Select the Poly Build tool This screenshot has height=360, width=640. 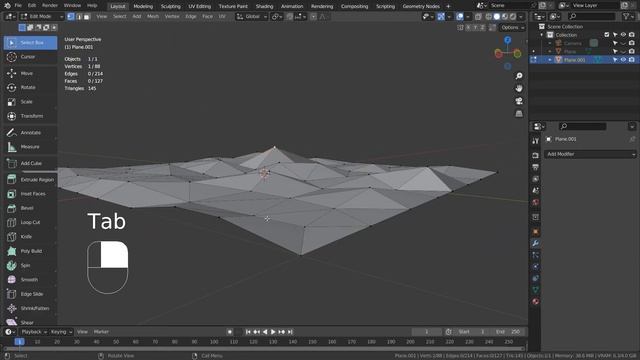click(x=30, y=251)
